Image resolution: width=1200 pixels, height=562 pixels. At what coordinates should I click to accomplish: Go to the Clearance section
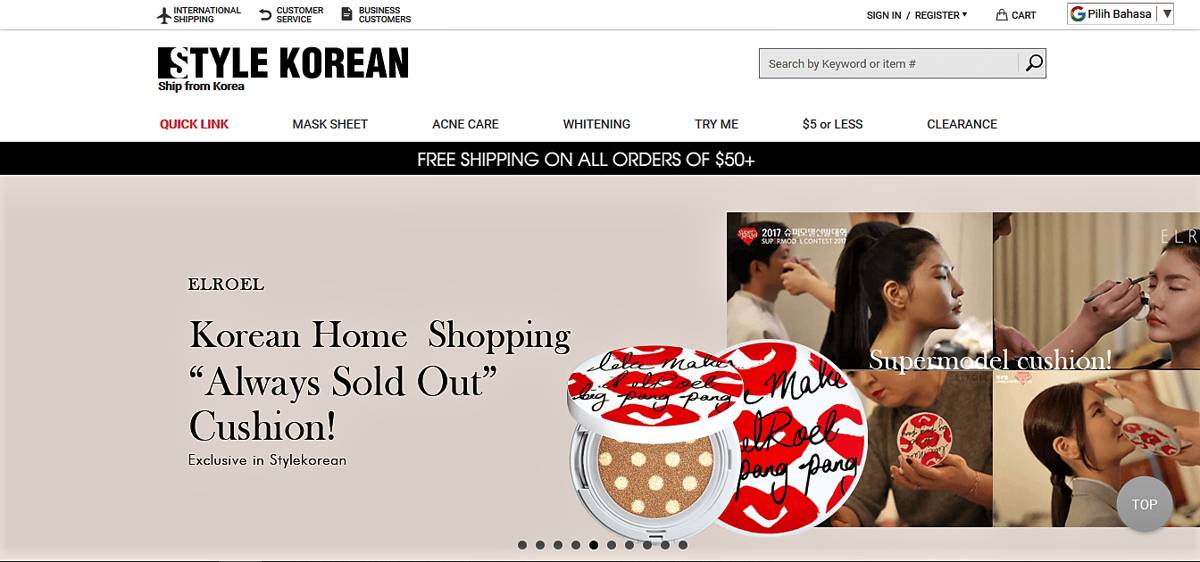962,124
